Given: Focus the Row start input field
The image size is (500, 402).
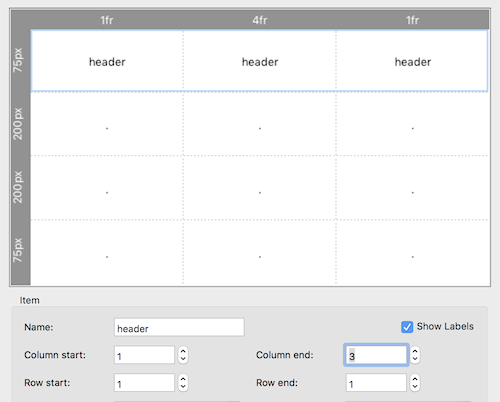Looking at the screenshot, I should 144,383.
